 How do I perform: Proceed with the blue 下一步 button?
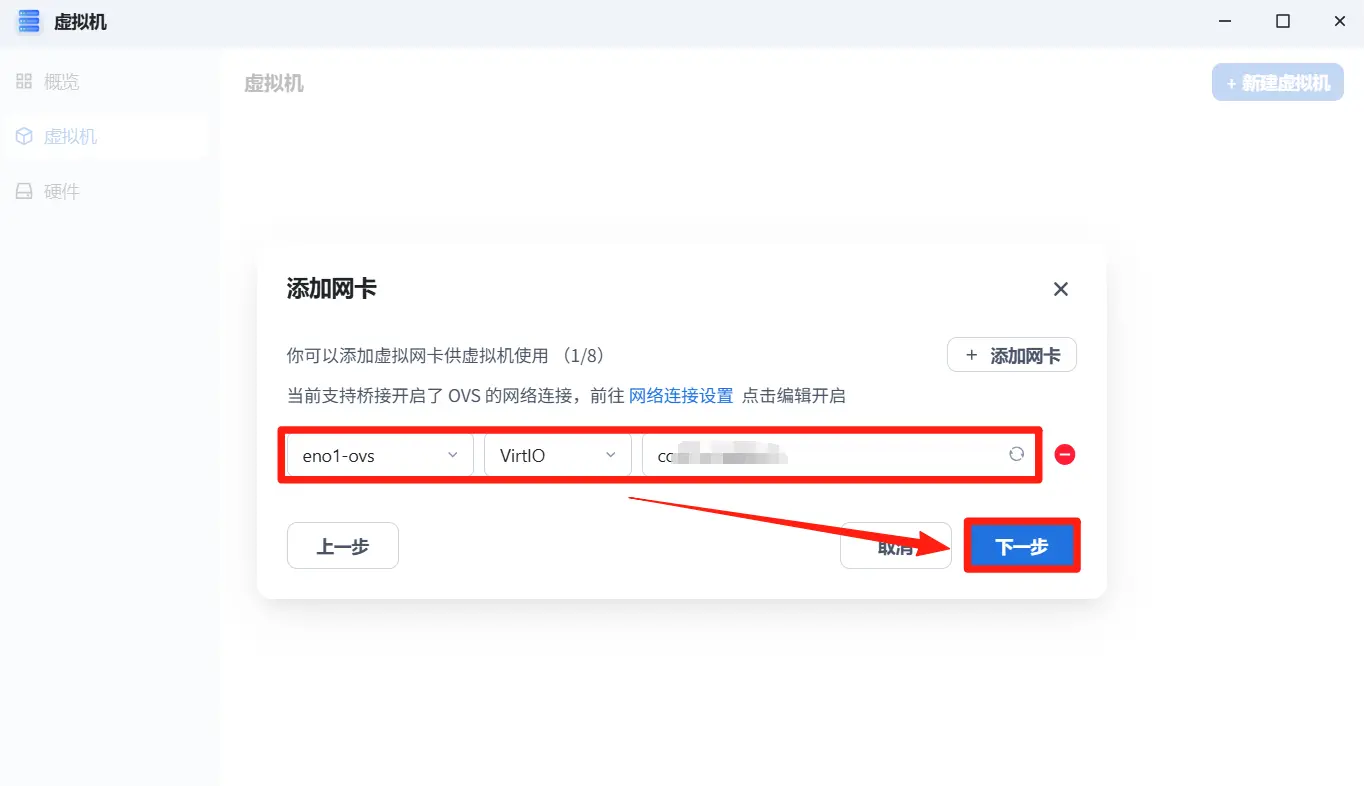coord(1021,546)
